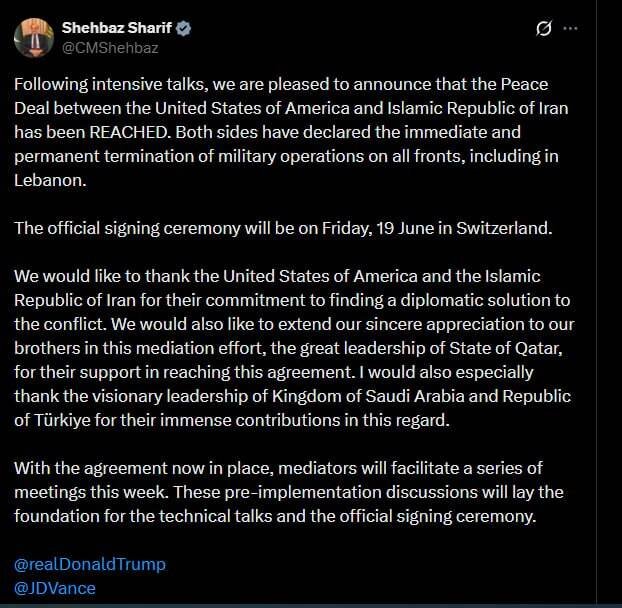Click the Shehbaz Sharif display name
The image size is (622, 608).
click(x=117, y=28)
